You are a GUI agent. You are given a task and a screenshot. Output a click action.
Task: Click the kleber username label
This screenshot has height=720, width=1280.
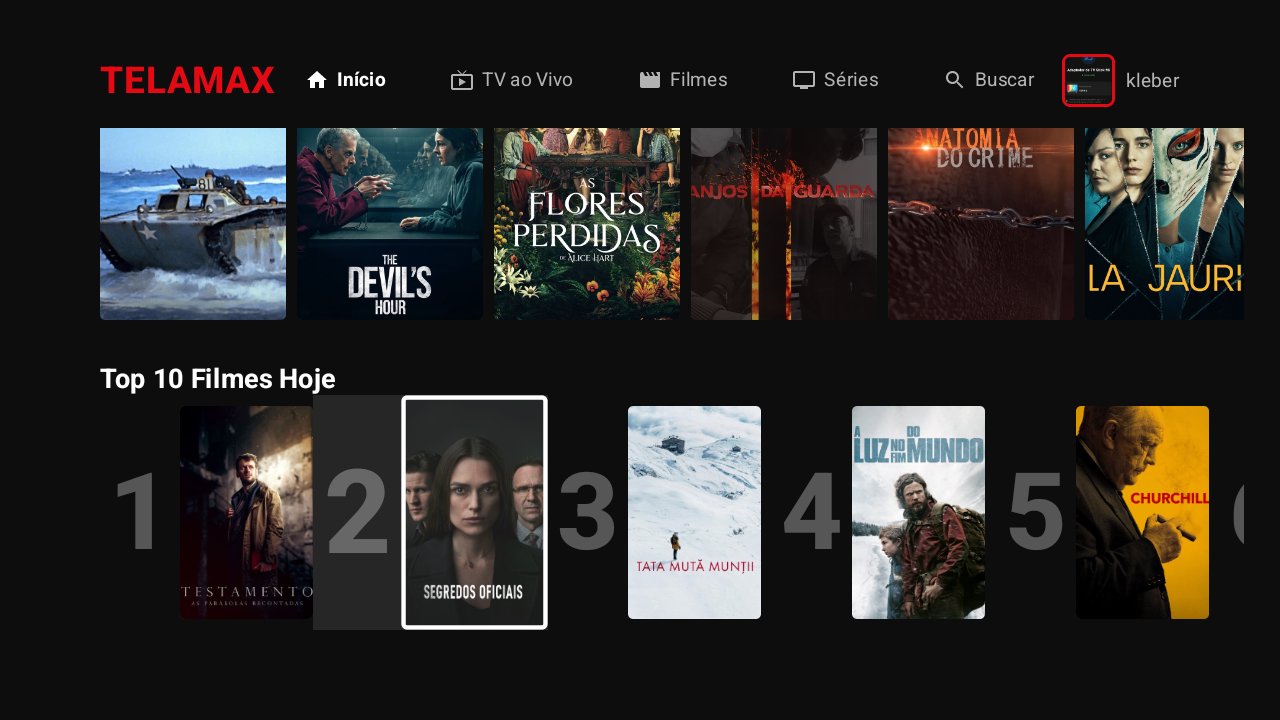point(1152,81)
